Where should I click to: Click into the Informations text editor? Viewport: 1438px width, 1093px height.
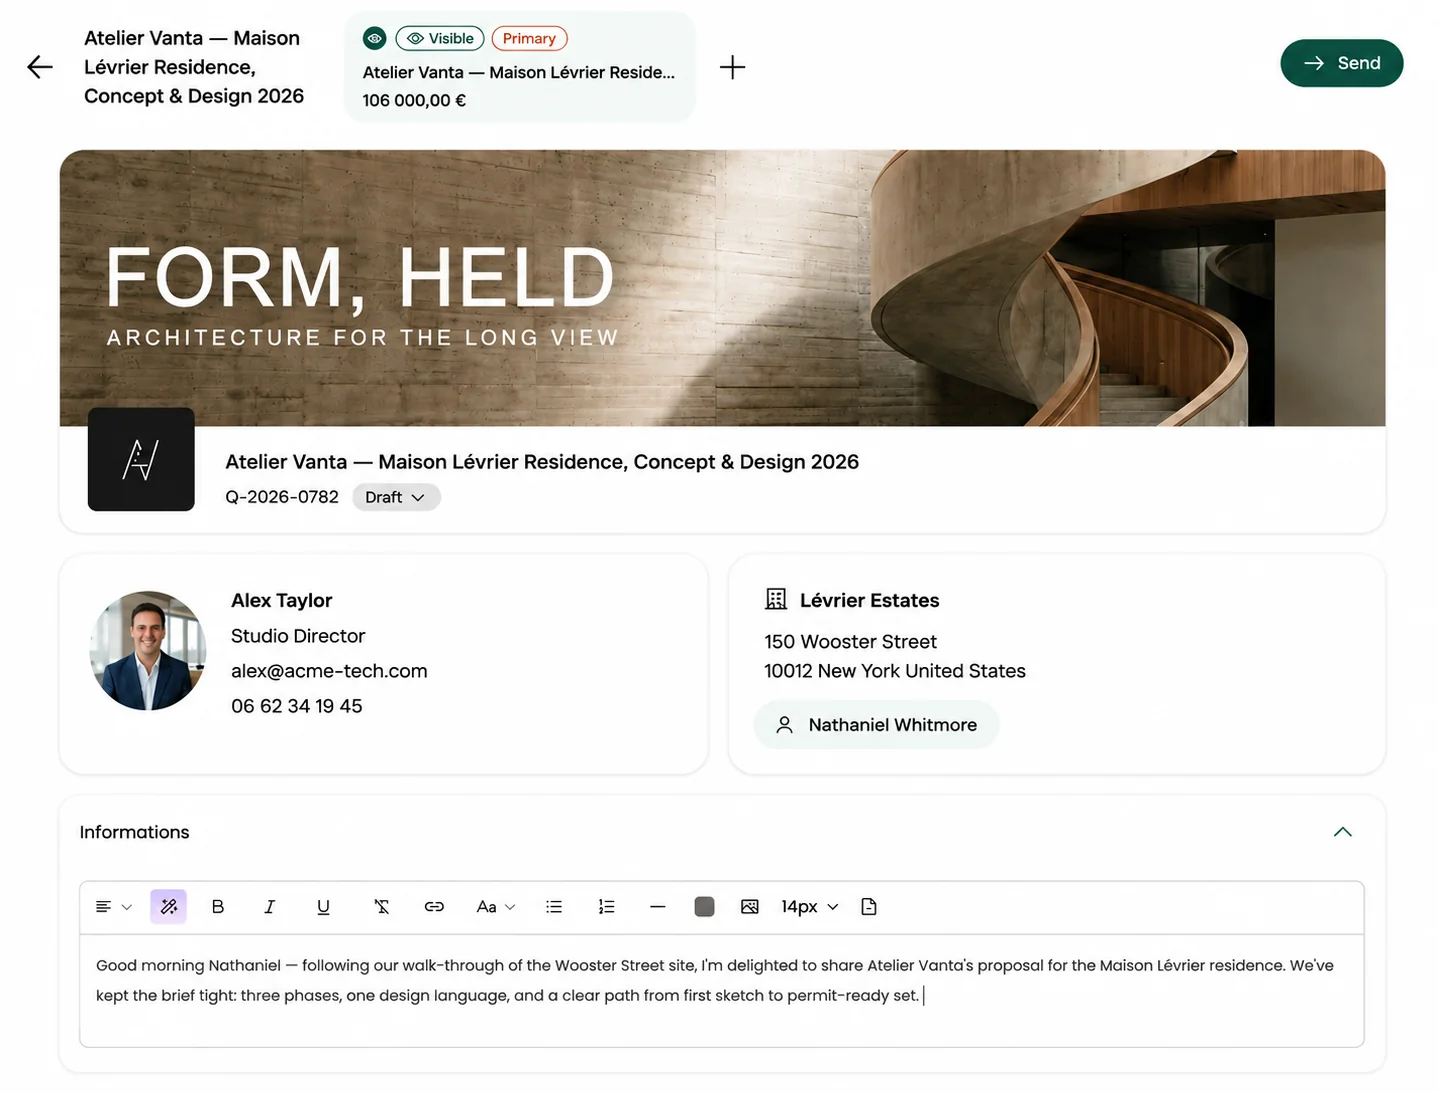(x=722, y=991)
